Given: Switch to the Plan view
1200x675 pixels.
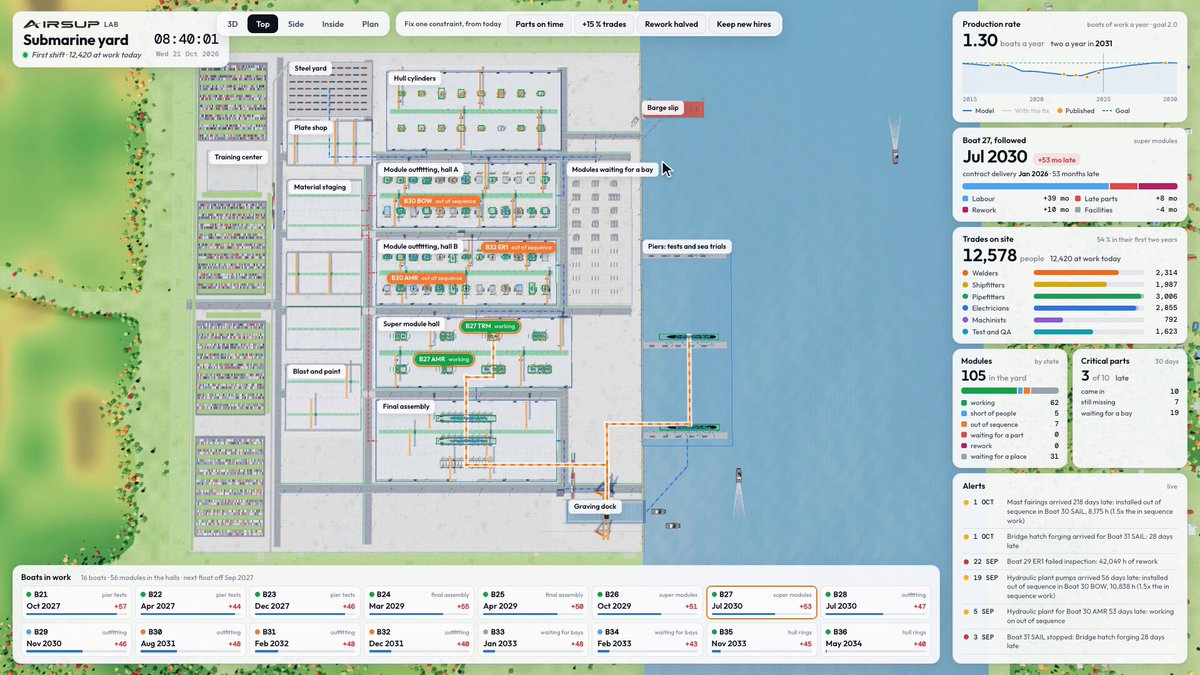Looking at the screenshot, I should point(370,24).
